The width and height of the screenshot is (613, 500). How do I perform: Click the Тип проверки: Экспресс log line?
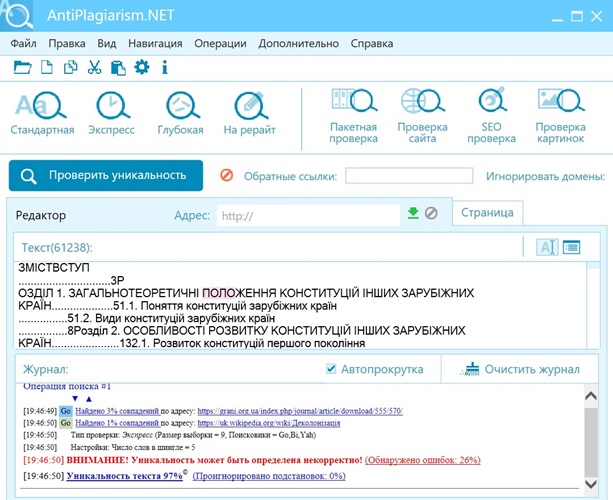[193, 435]
